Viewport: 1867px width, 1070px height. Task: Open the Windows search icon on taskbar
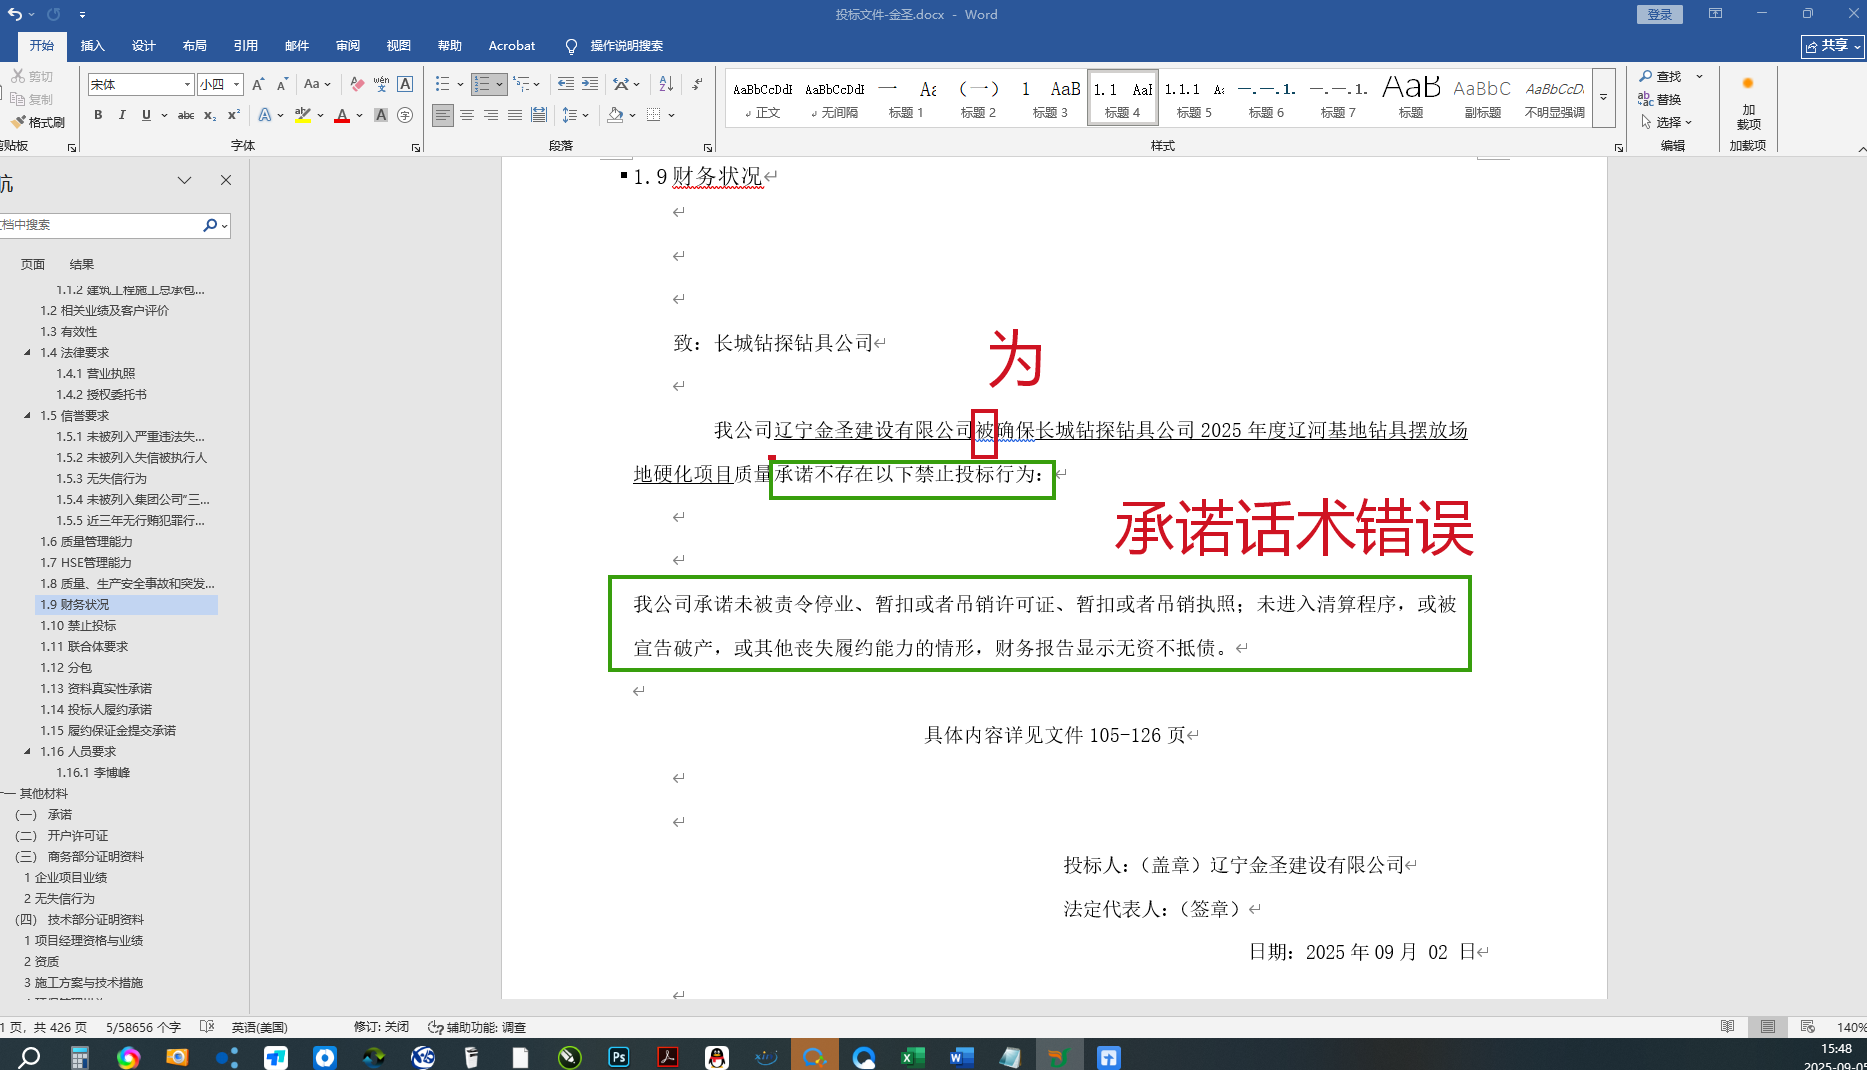(x=30, y=1056)
